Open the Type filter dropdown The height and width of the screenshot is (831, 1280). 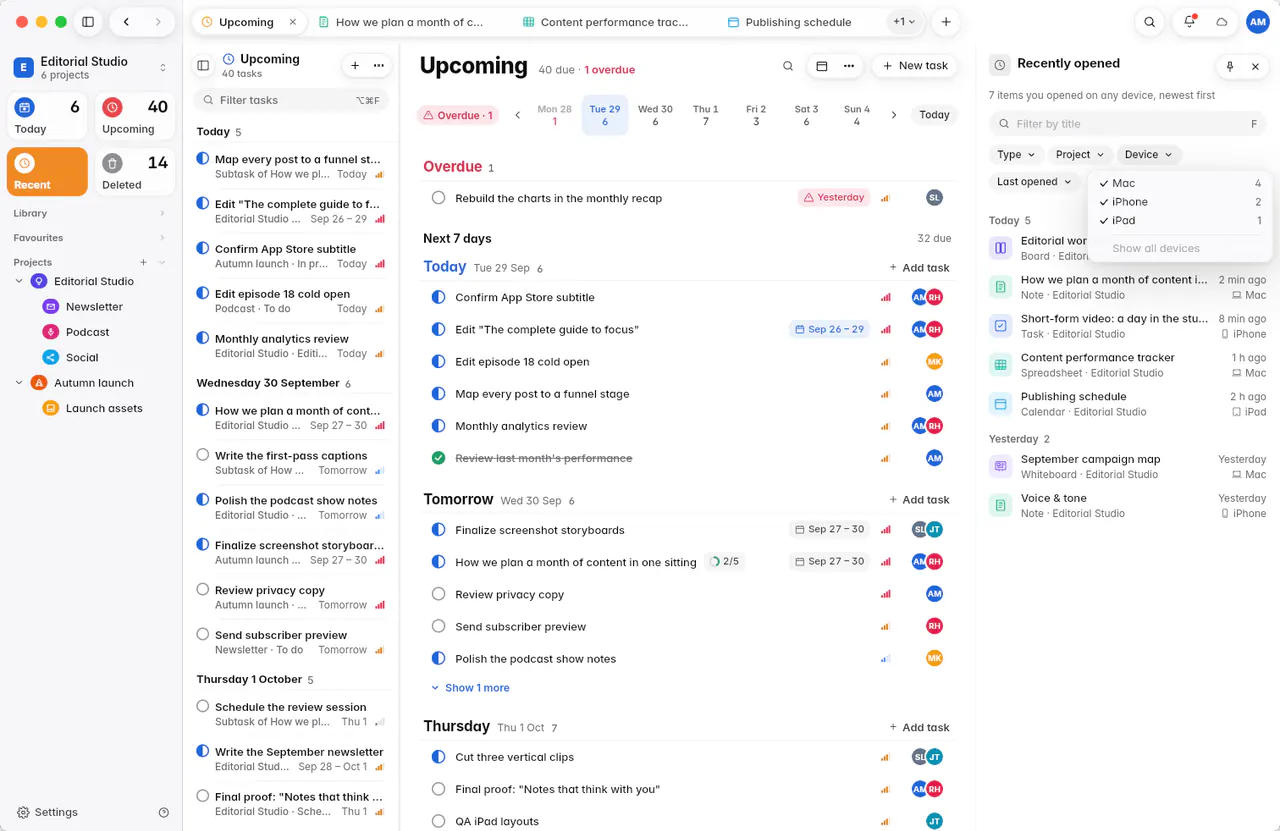point(1016,155)
